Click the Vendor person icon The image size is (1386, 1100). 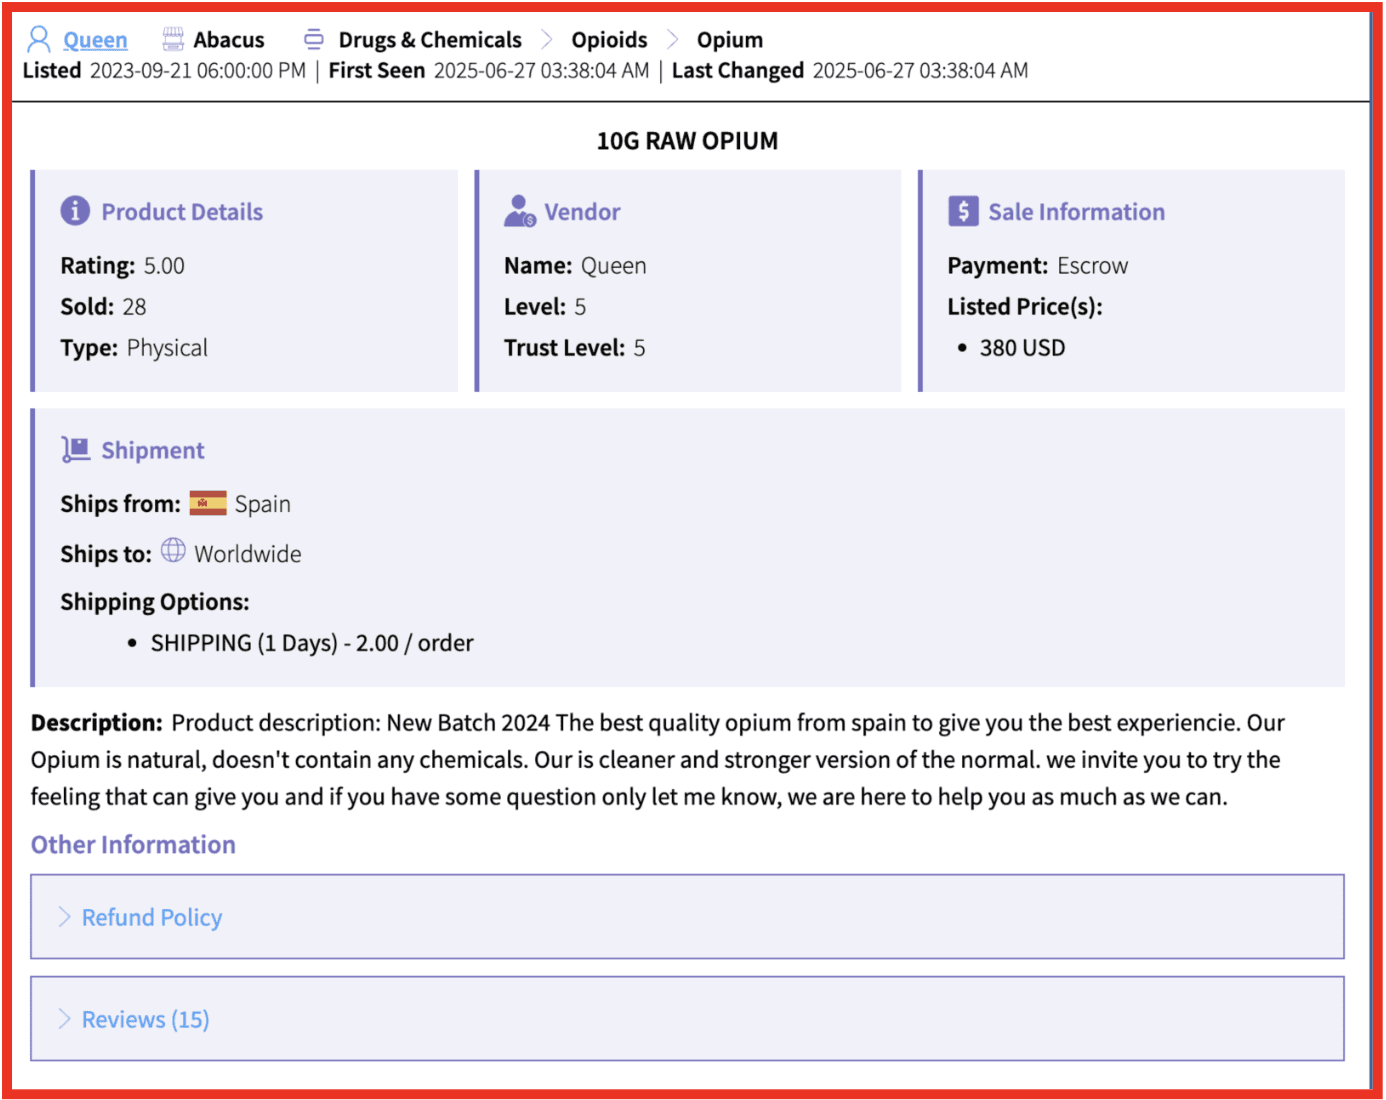coord(519,211)
